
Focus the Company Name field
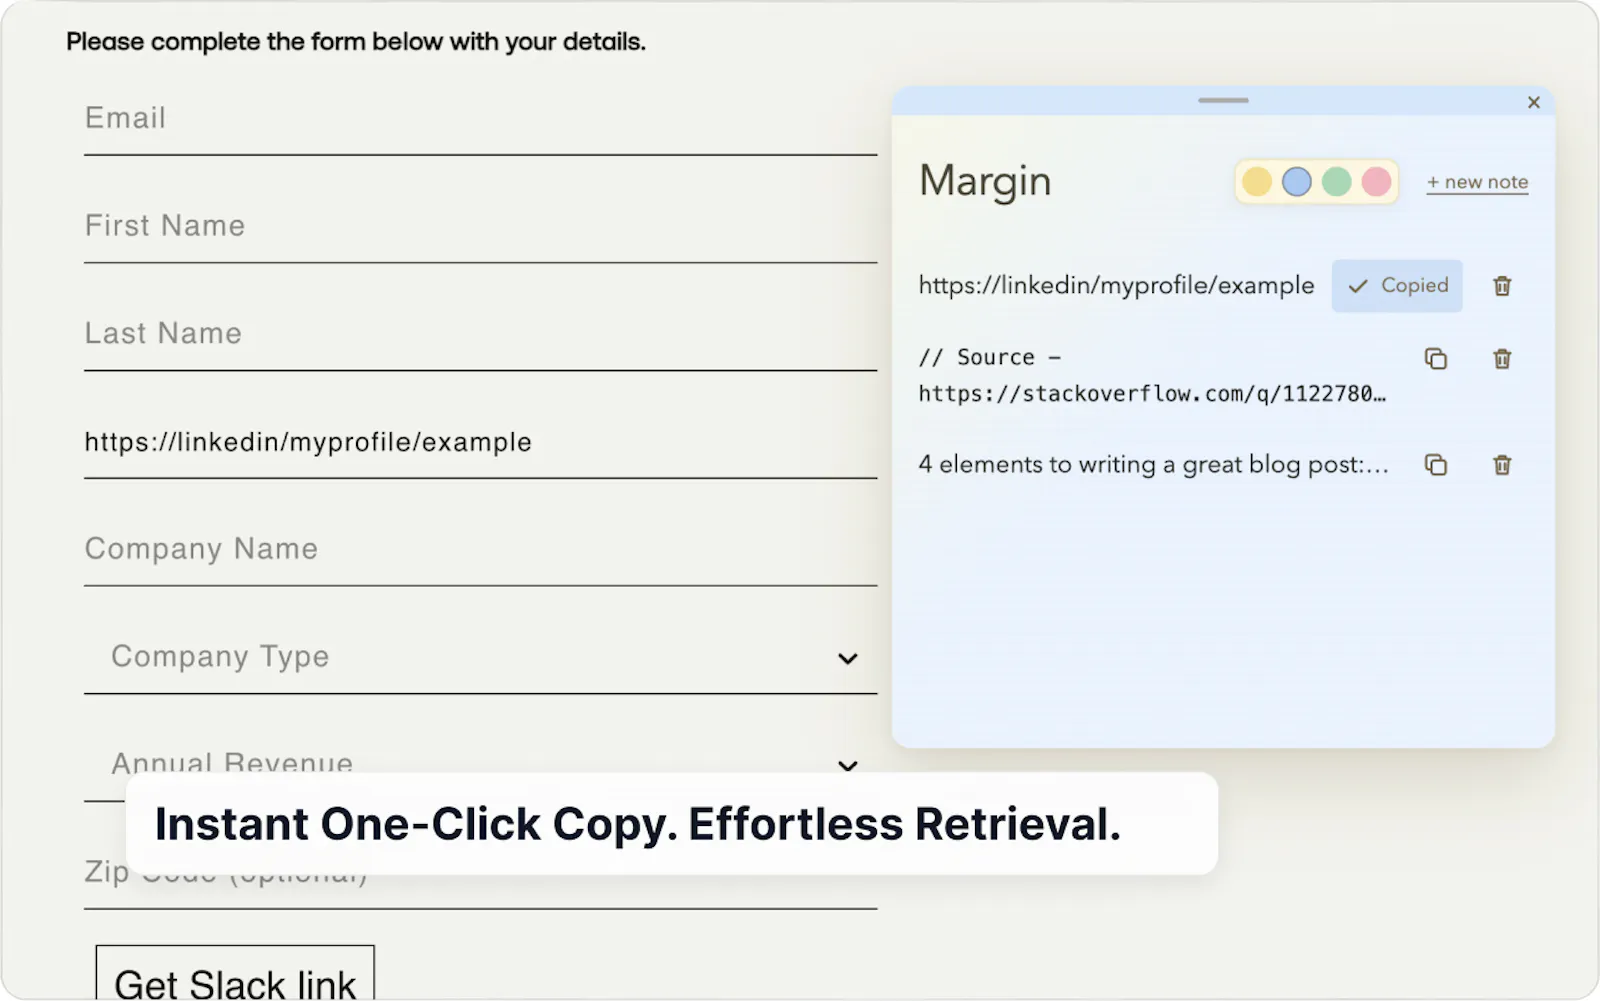click(480, 550)
